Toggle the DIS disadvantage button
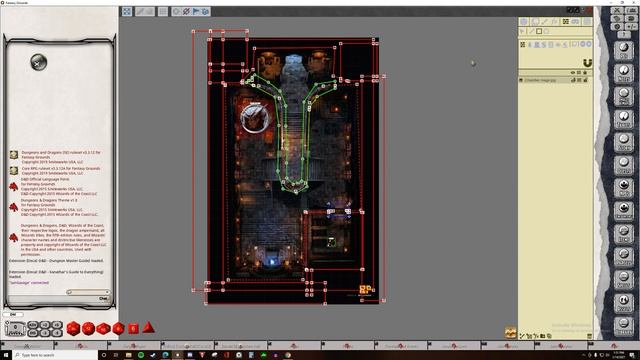This screenshot has width=640, height=360. (33, 333)
